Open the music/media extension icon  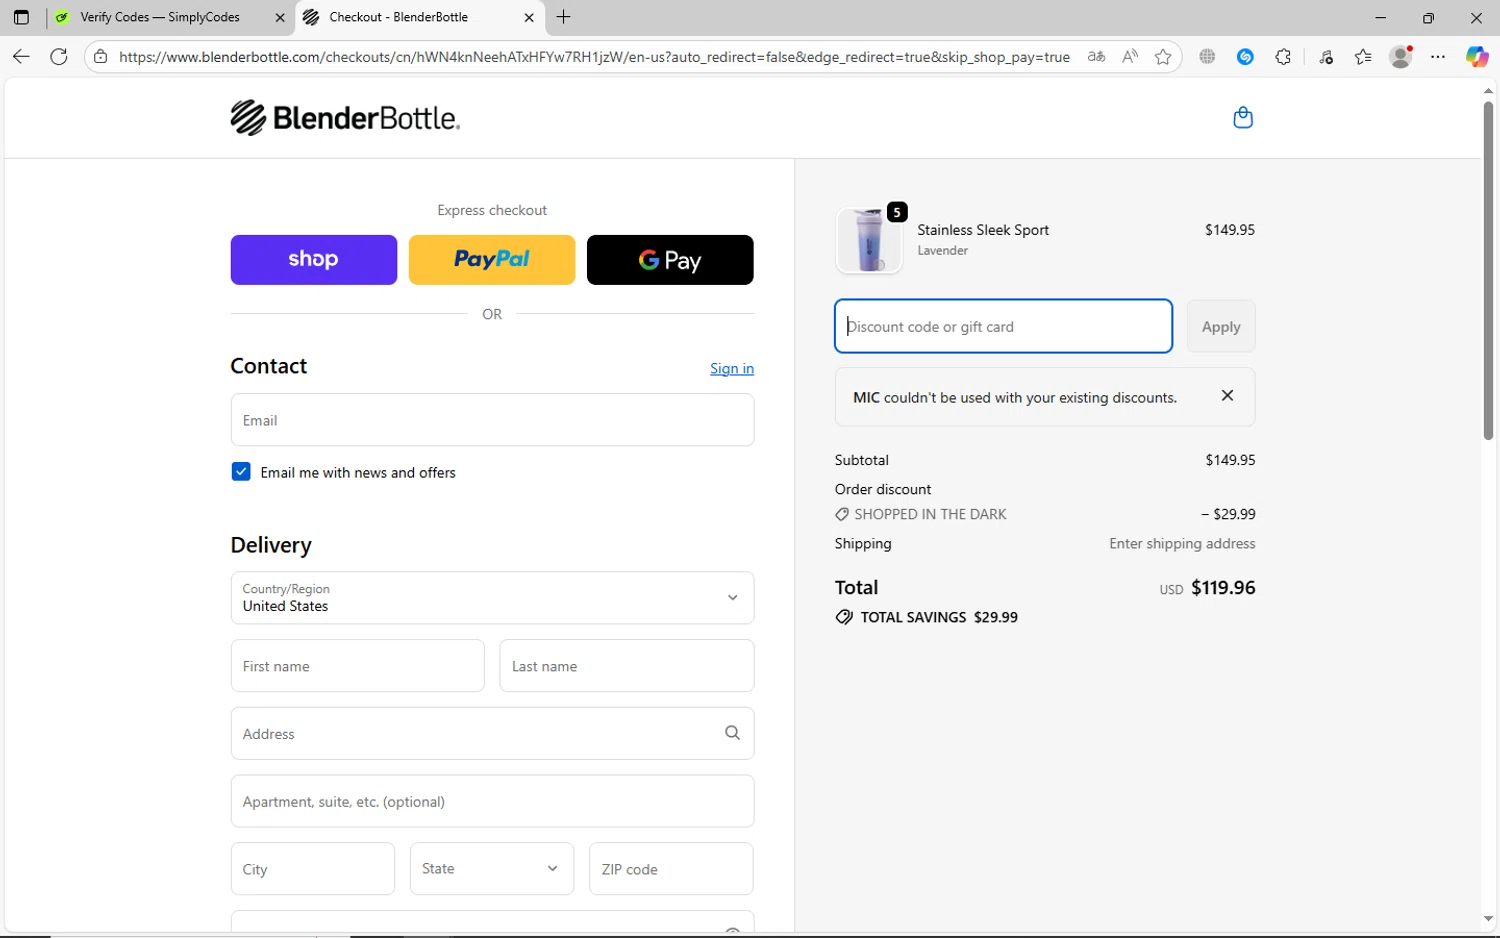pos(1326,57)
